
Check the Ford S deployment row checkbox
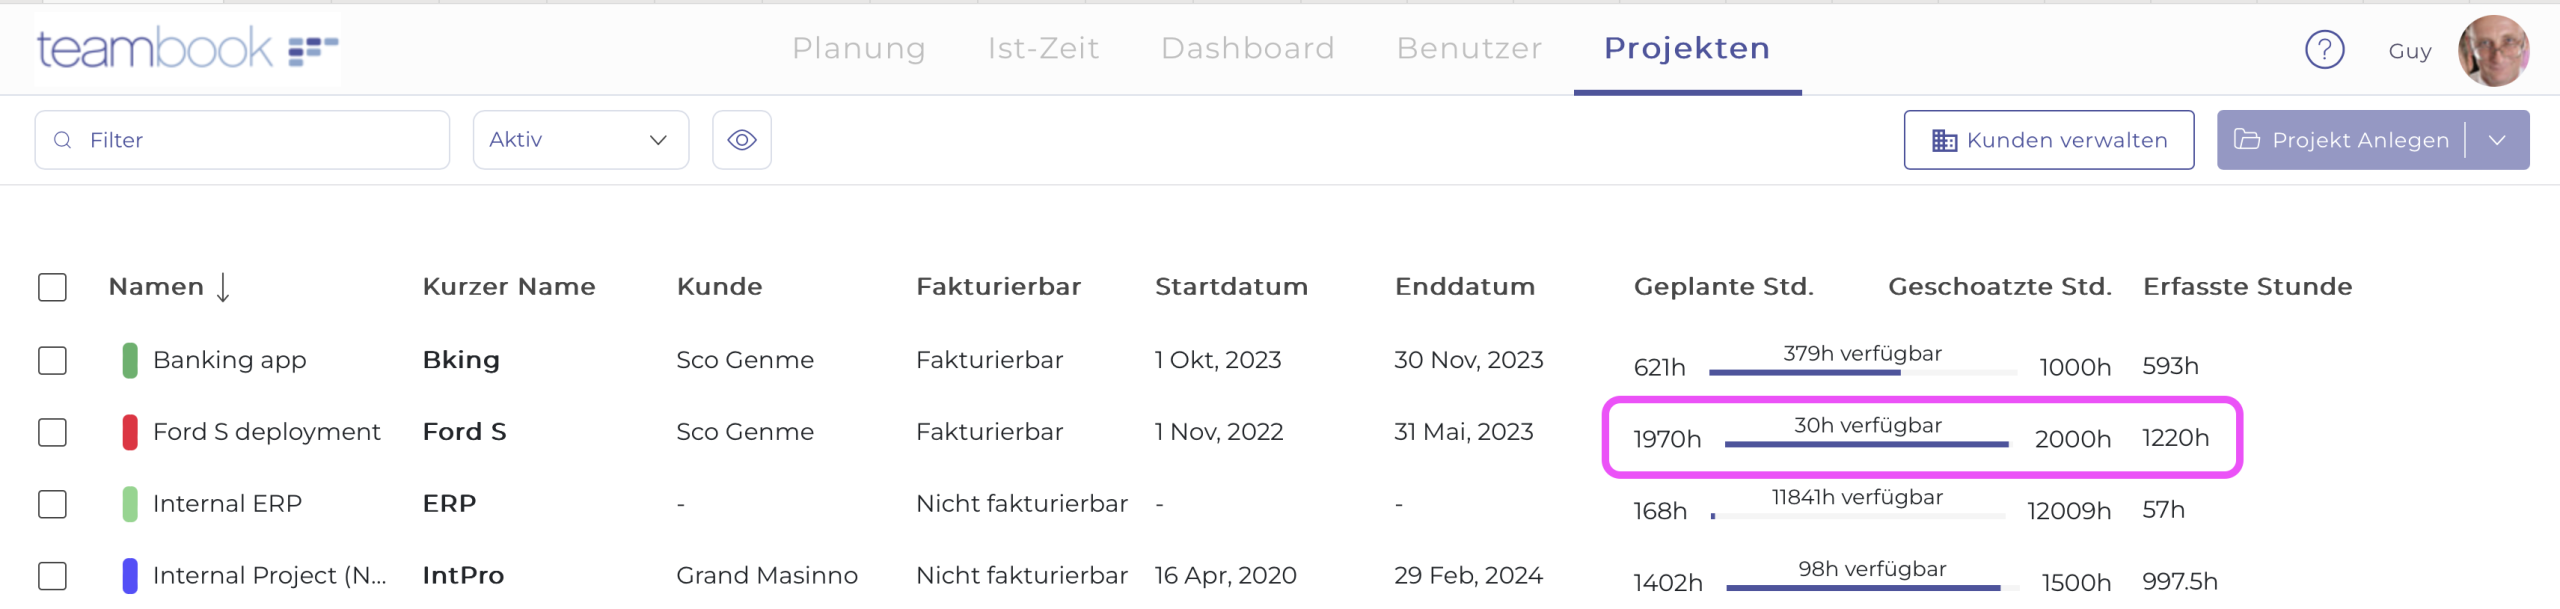click(x=52, y=432)
